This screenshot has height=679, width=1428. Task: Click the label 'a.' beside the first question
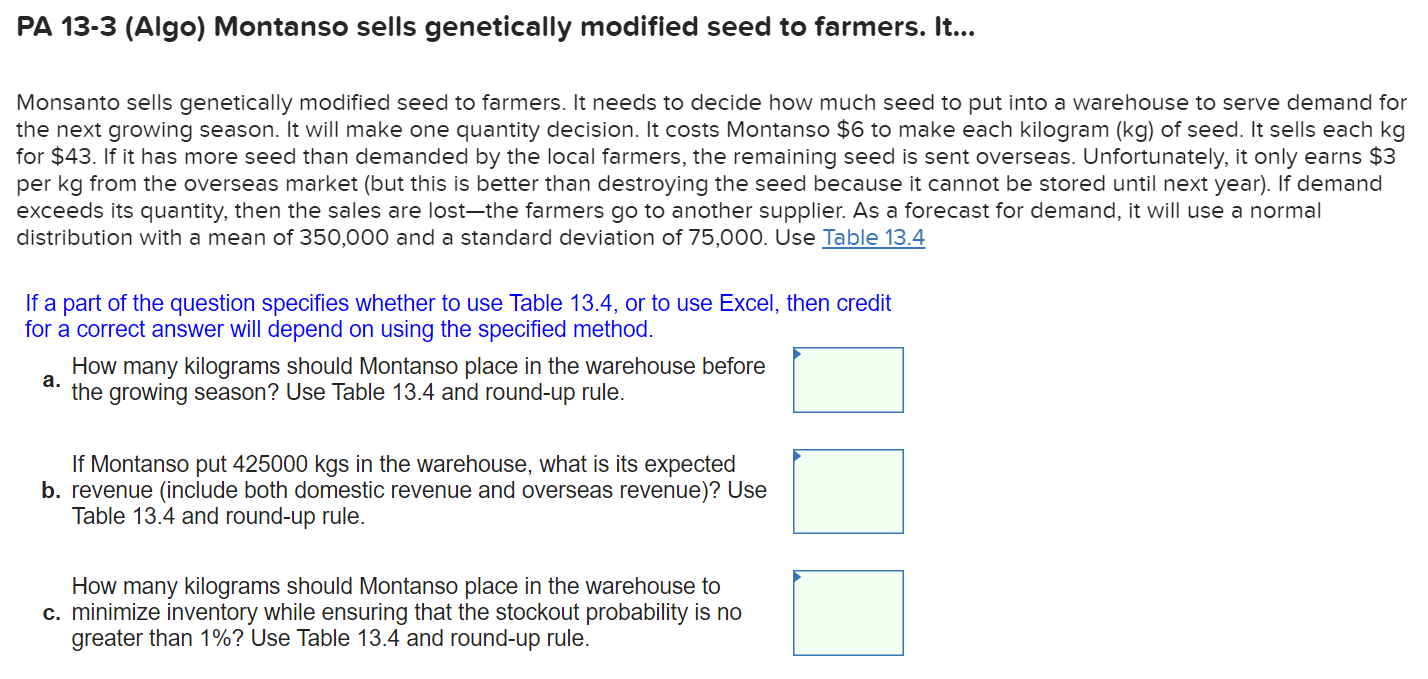coord(50,379)
